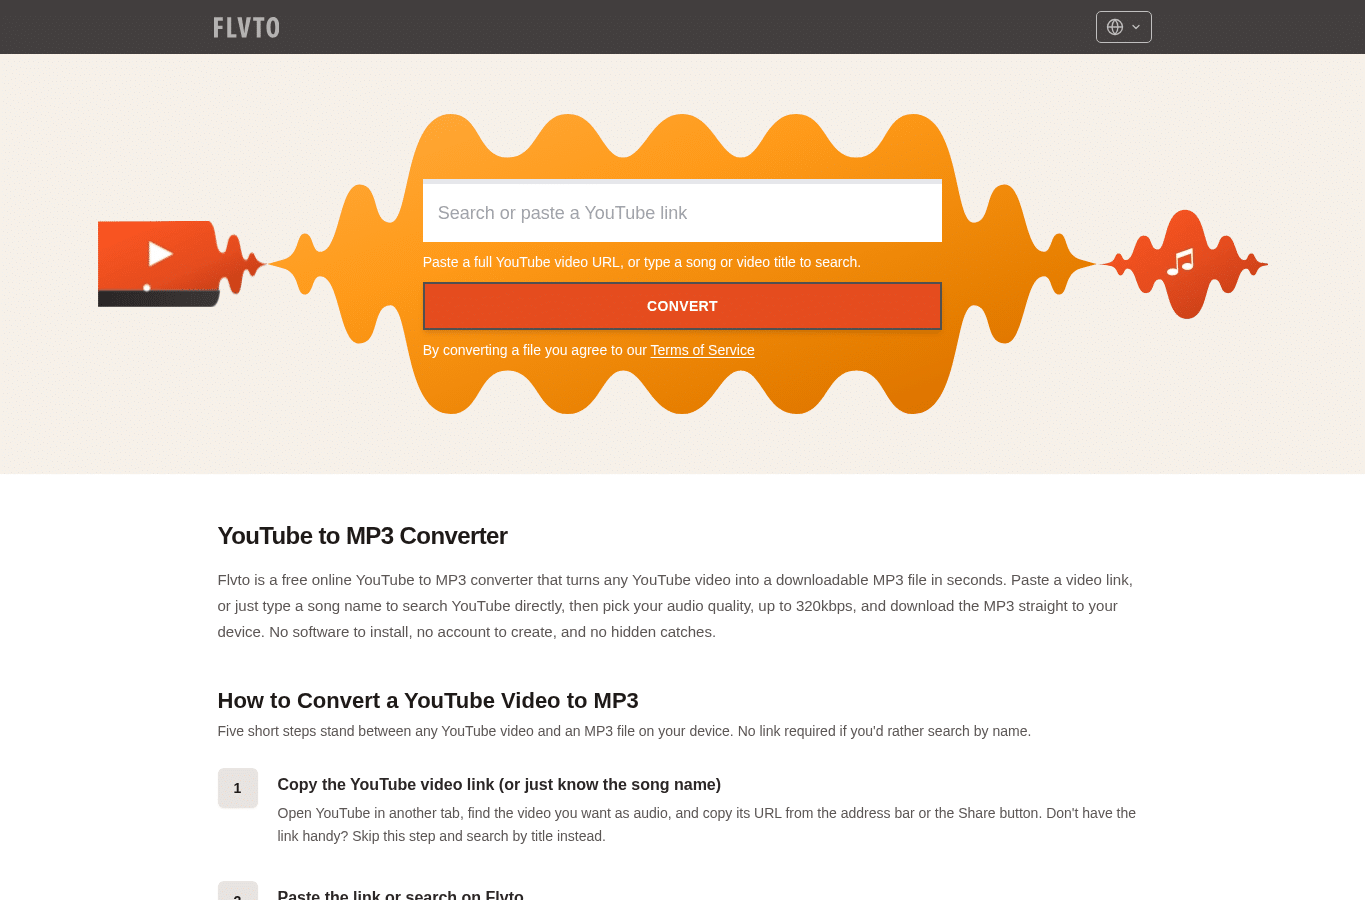Click the 'YouTube to MP3 Converter' heading
This screenshot has width=1365, height=900.
point(362,536)
